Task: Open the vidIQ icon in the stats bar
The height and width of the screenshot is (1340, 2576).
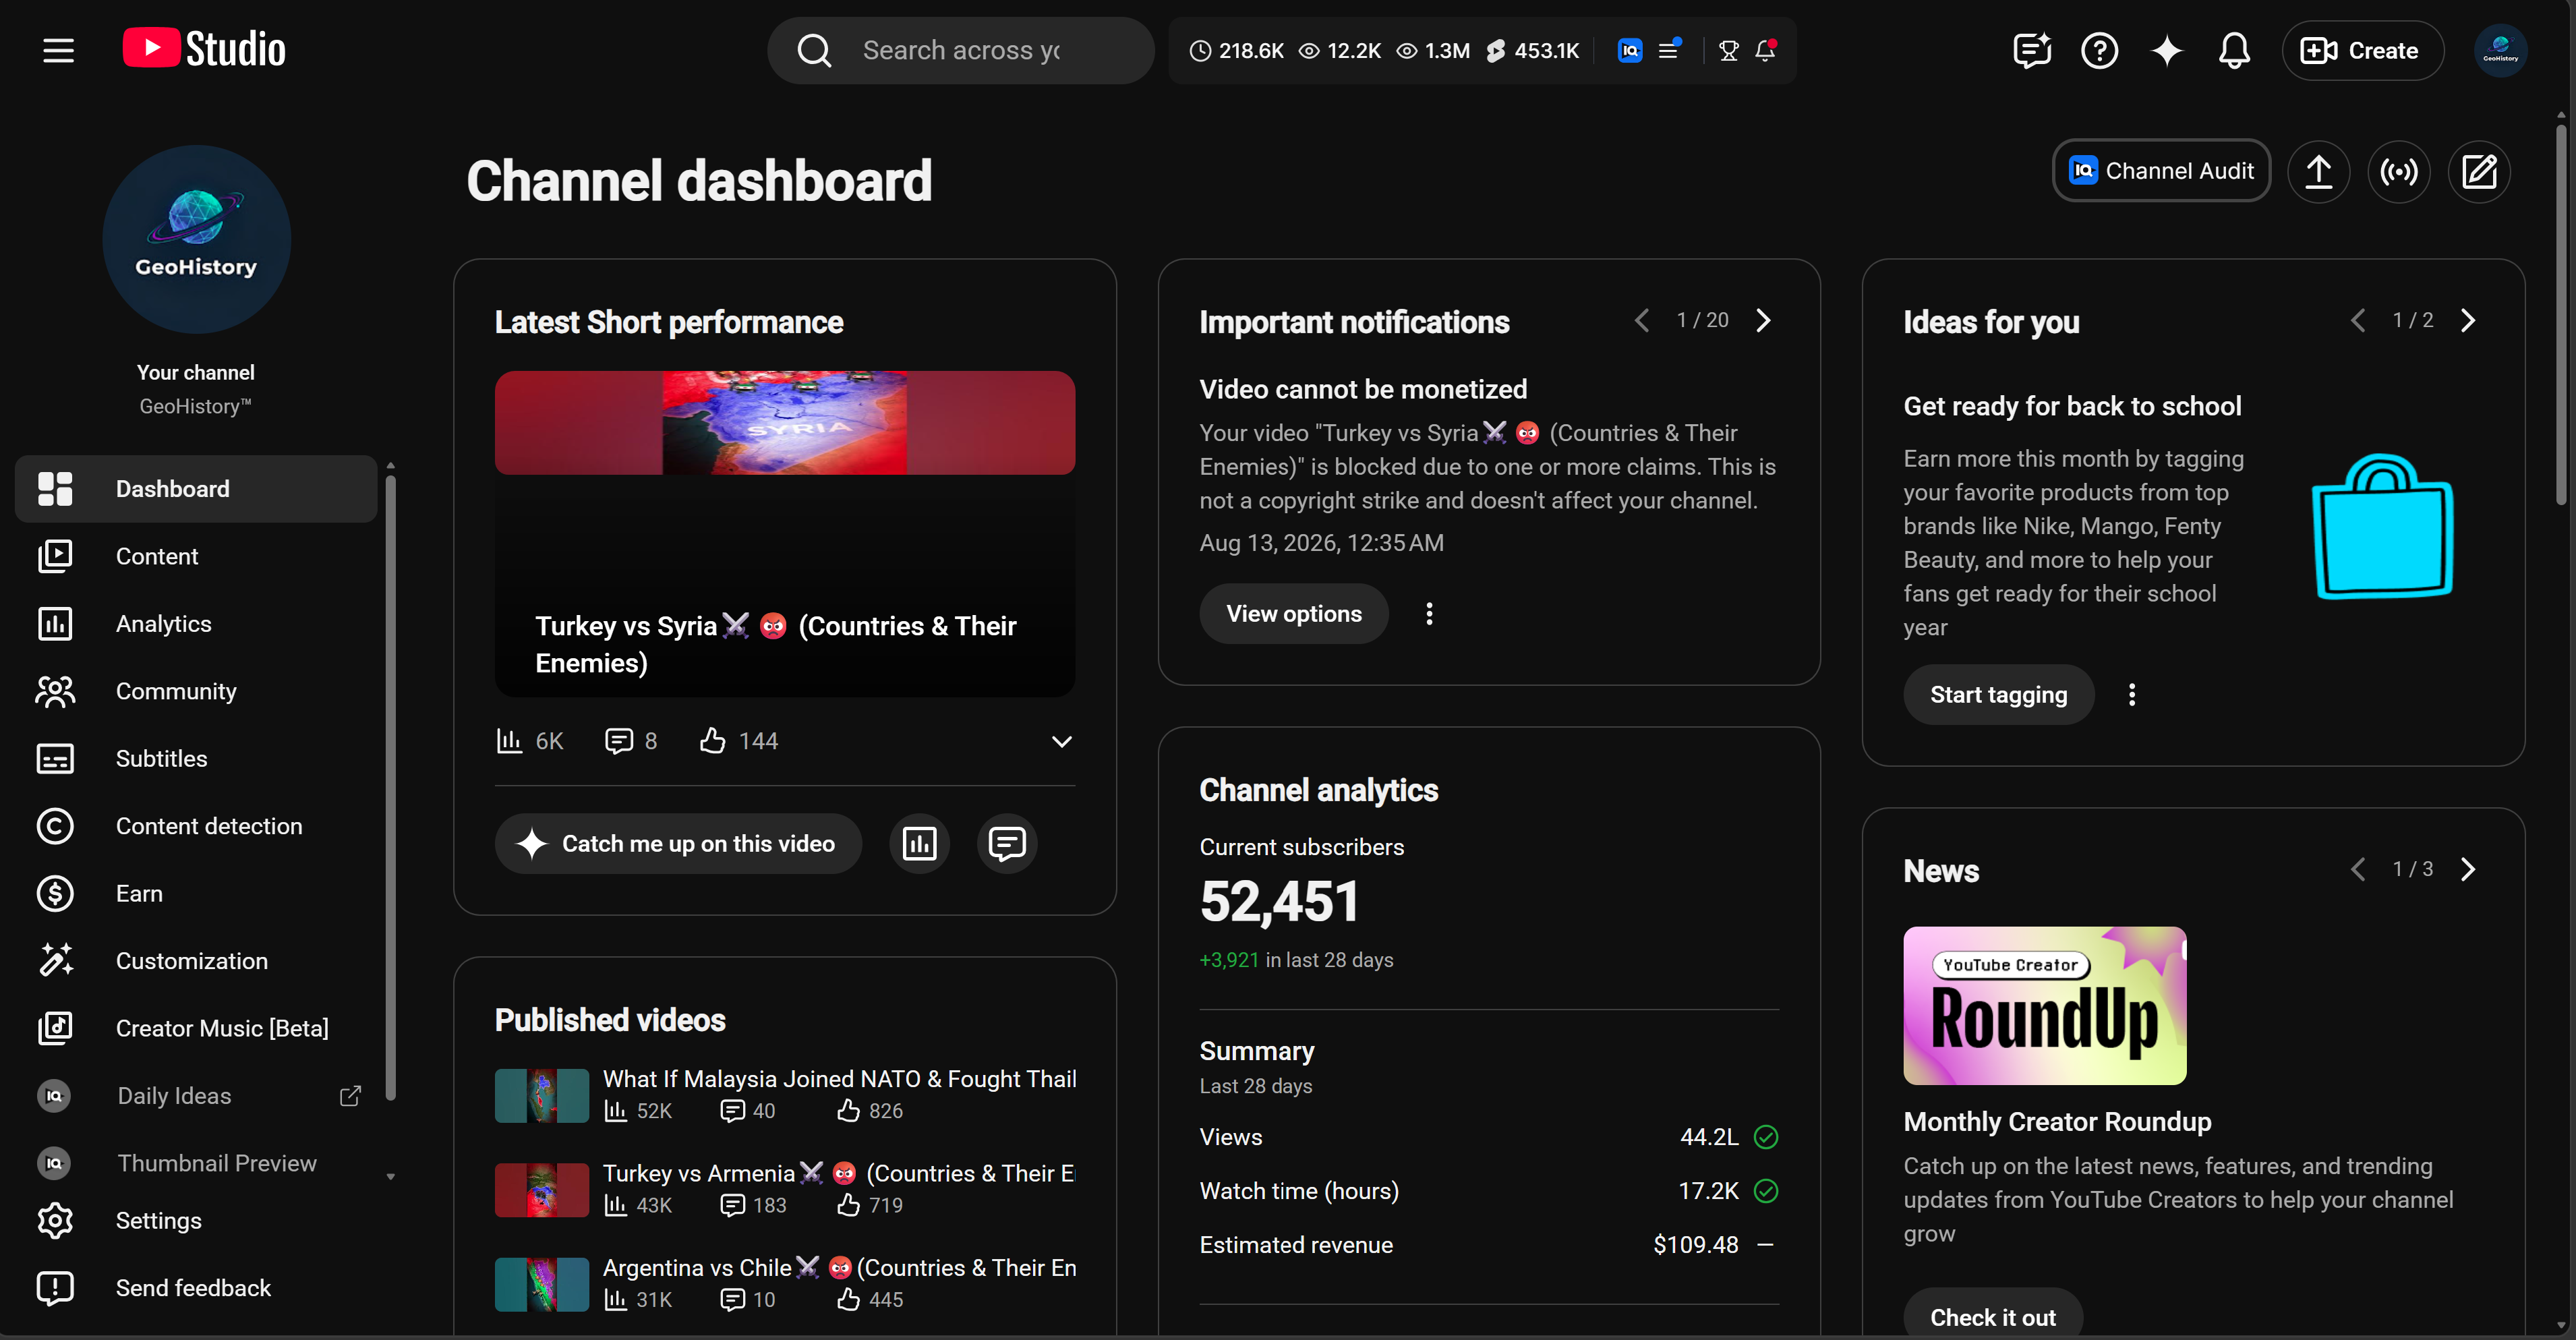Action: (x=1630, y=50)
